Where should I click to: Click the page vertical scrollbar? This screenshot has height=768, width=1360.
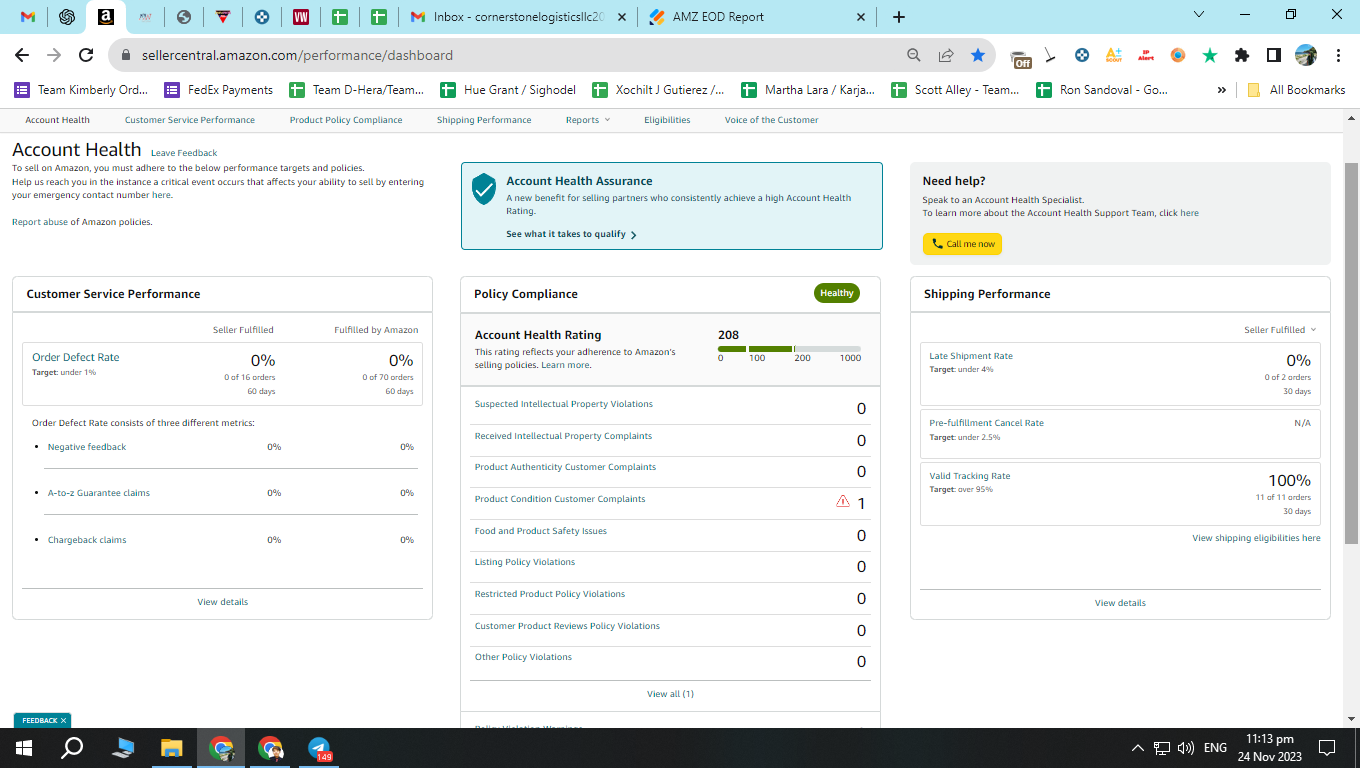1352,352
